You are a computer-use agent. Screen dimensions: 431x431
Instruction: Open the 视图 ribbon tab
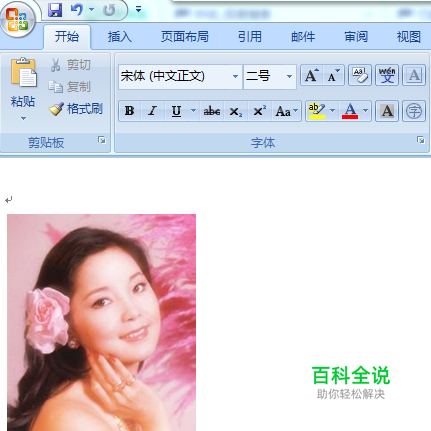[x=409, y=36]
